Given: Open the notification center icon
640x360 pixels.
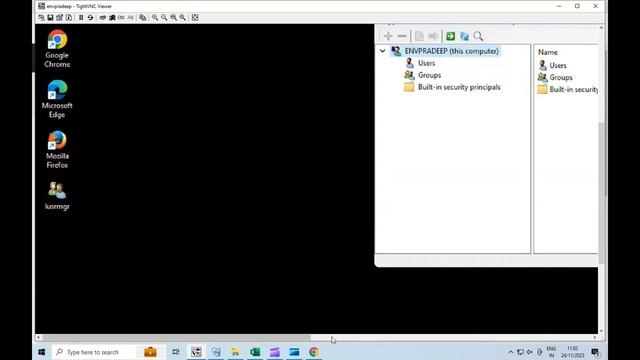Looking at the screenshot, I should coord(595,352).
